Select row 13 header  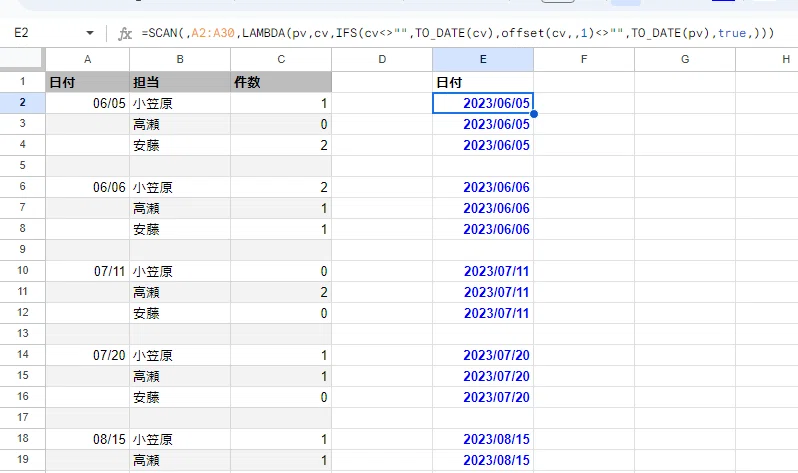tap(22, 333)
